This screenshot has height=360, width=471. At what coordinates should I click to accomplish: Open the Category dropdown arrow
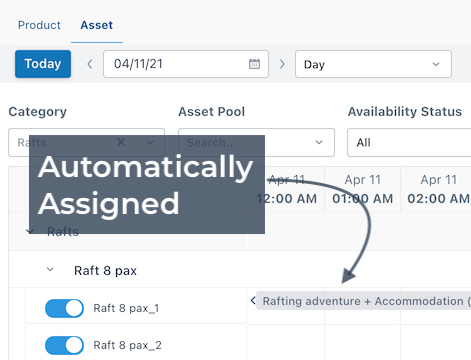(x=150, y=142)
